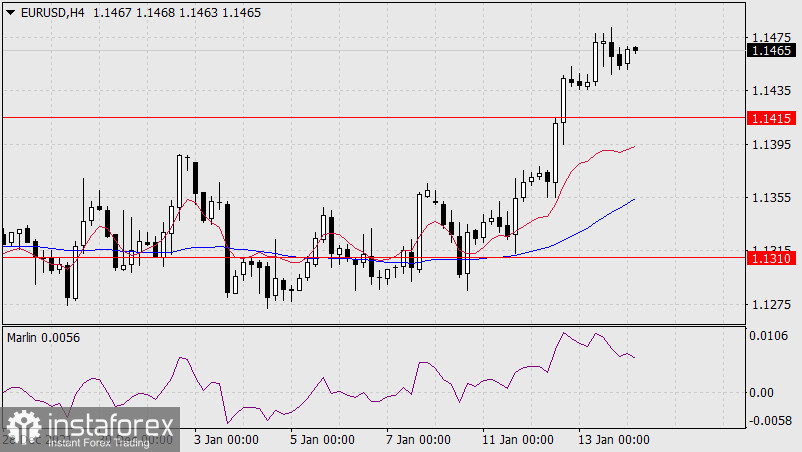Image resolution: width=802 pixels, height=452 pixels.
Task: Click the 3 Jan 00:00 time label
Action: pyautogui.click(x=226, y=440)
